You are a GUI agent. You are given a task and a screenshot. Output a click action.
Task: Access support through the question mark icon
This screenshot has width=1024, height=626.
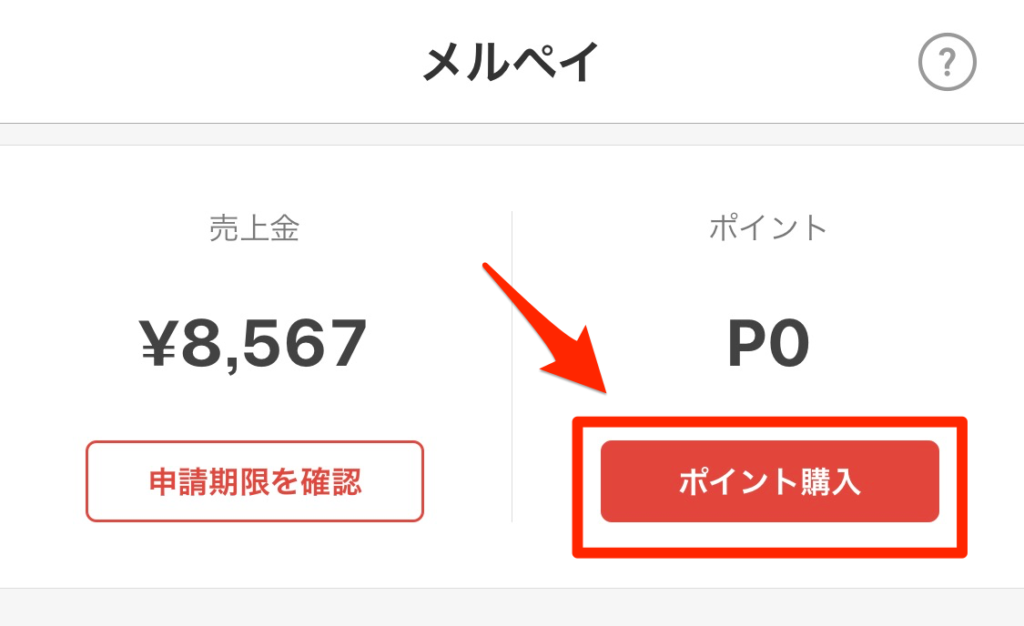click(948, 61)
